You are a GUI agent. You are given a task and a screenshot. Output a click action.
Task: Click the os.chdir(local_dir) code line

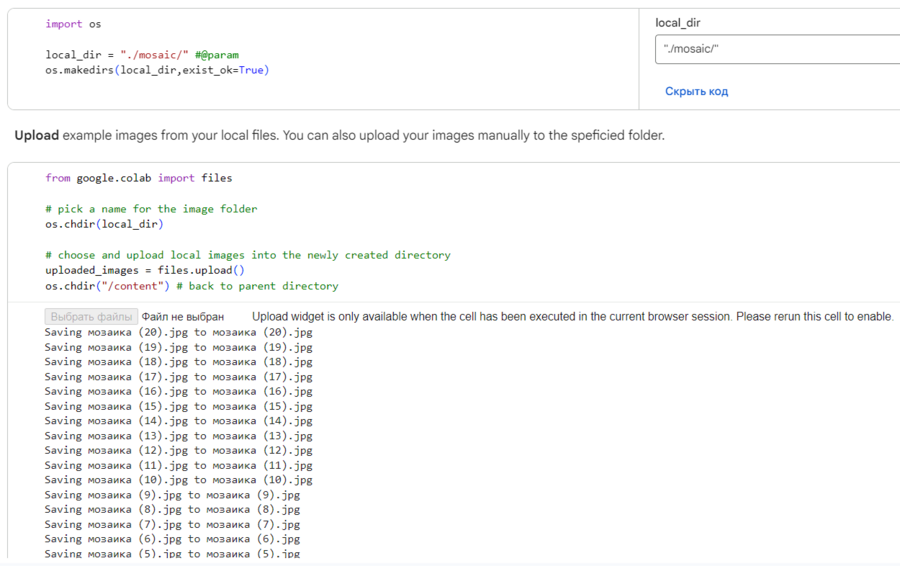pos(104,224)
